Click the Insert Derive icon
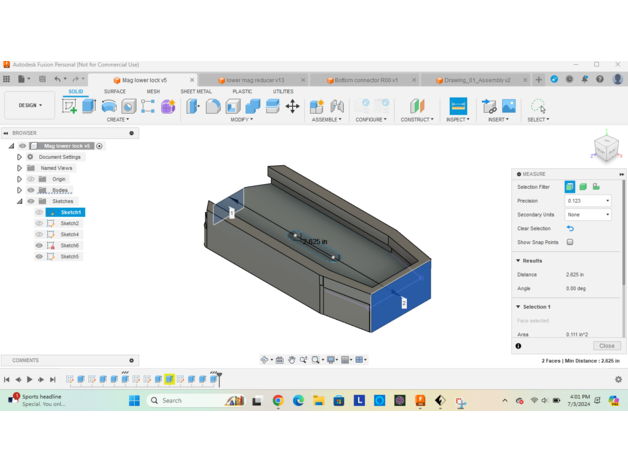 click(x=489, y=106)
